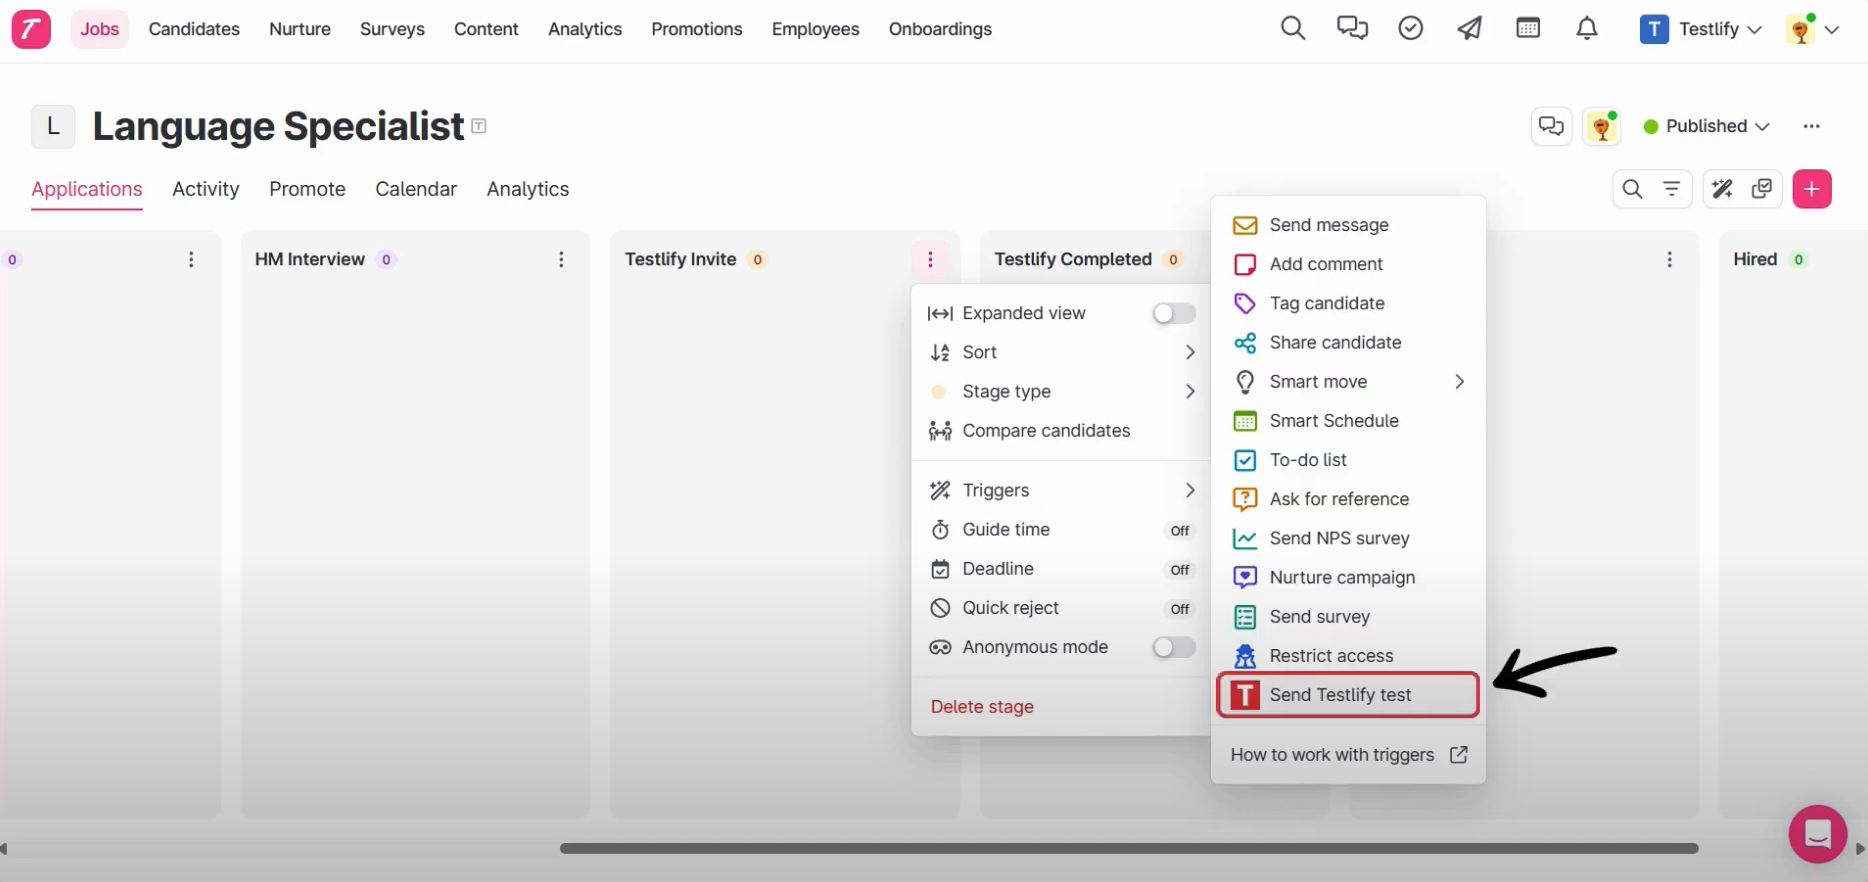Switch to the Promote tab
Screen dimensions: 1868x882
point(307,189)
